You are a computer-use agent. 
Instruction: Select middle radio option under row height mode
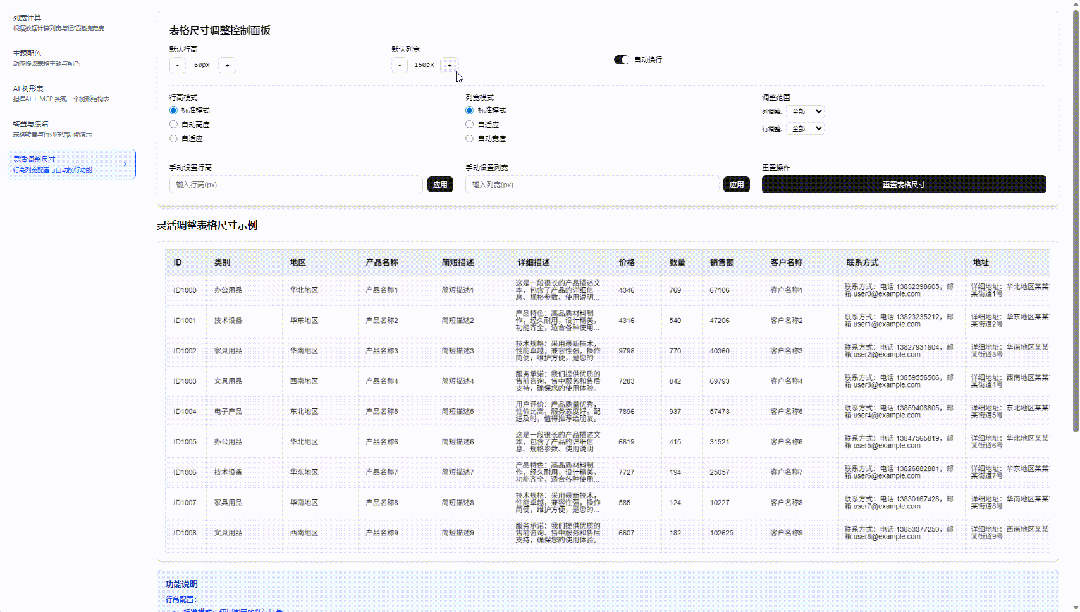point(174,125)
